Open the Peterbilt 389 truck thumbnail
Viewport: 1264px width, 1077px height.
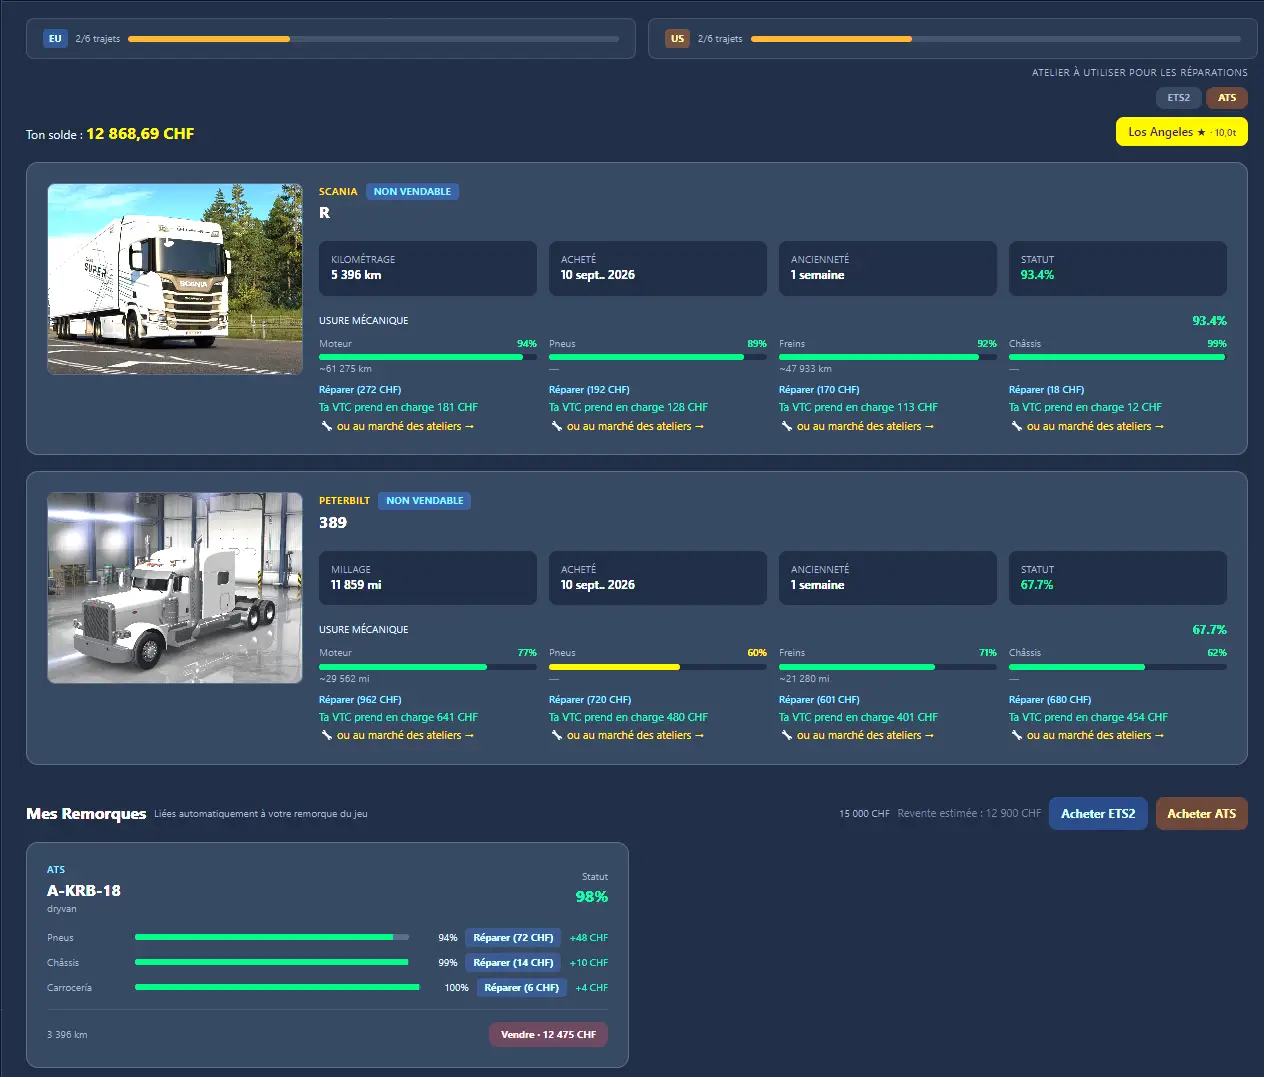(175, 588)
